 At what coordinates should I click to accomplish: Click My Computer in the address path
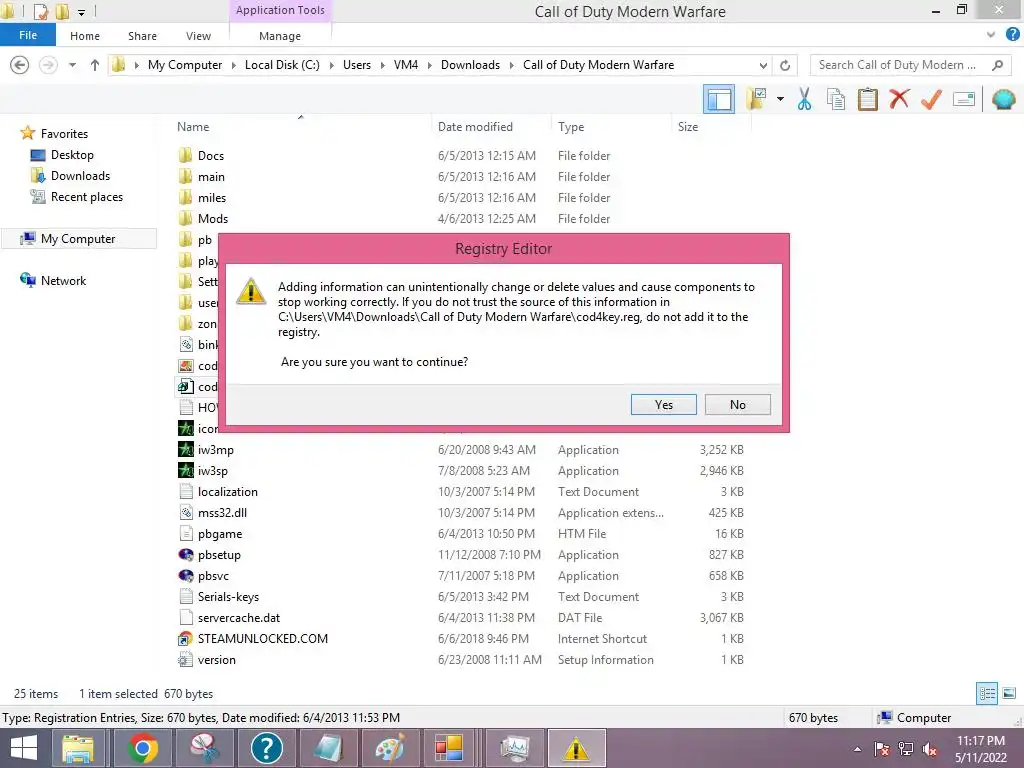tap(185, 65)
